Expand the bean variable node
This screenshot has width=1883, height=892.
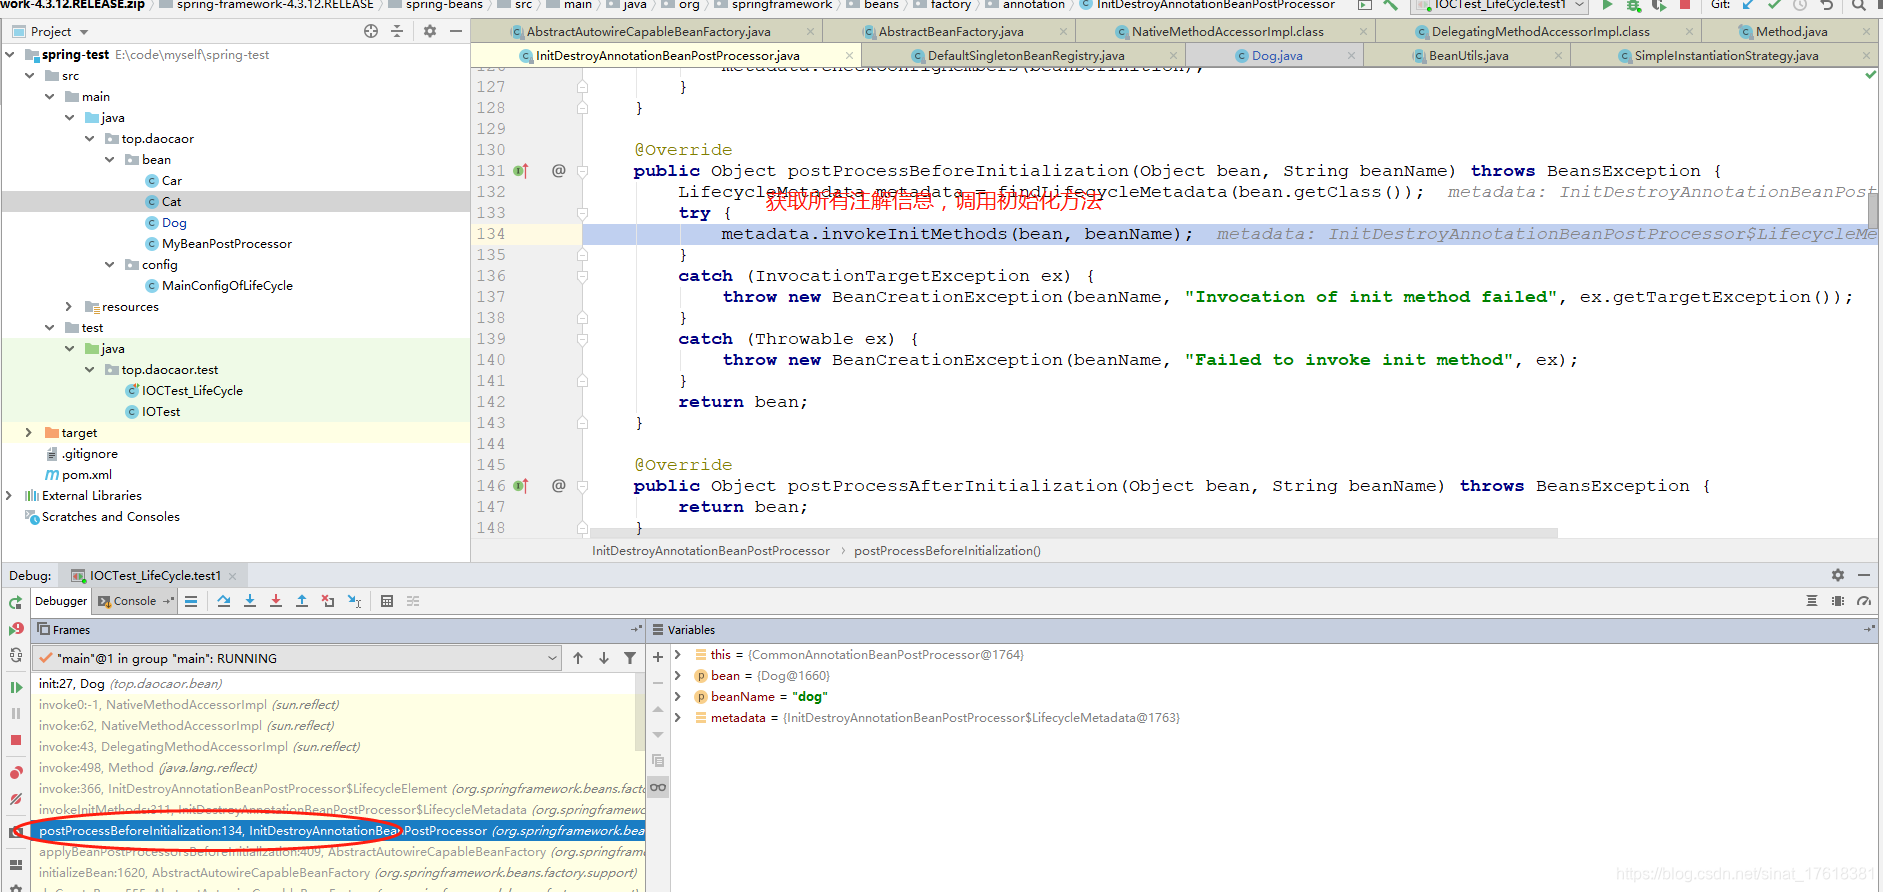click(x=678, y=676)
